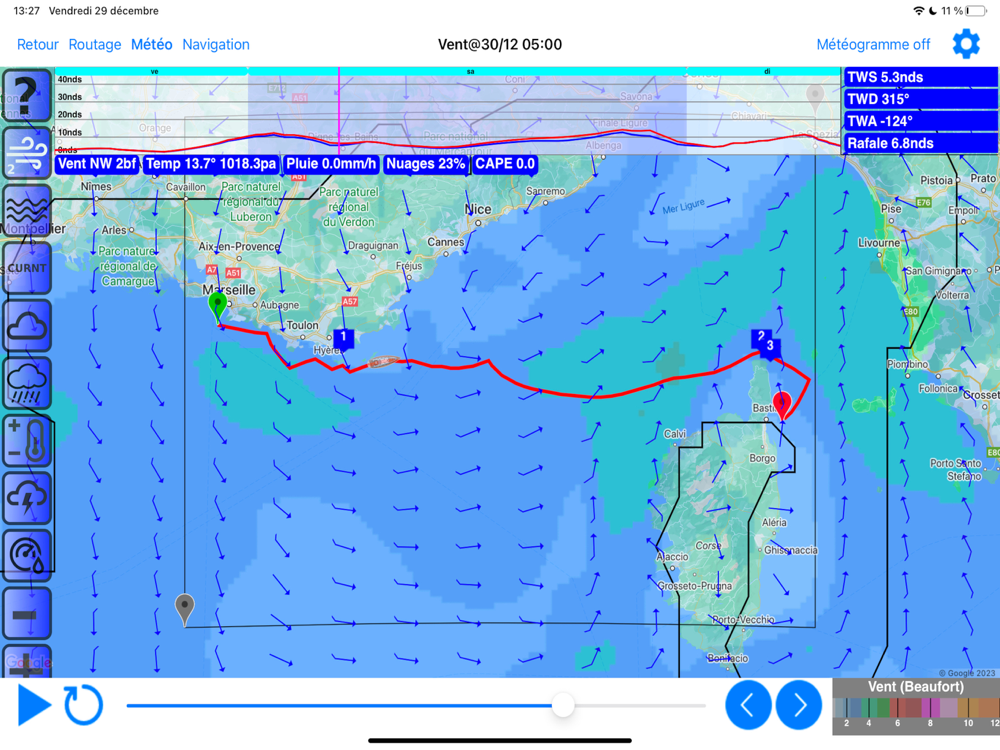Tap the Vent (Beaufort) color legend

(916, 705)
